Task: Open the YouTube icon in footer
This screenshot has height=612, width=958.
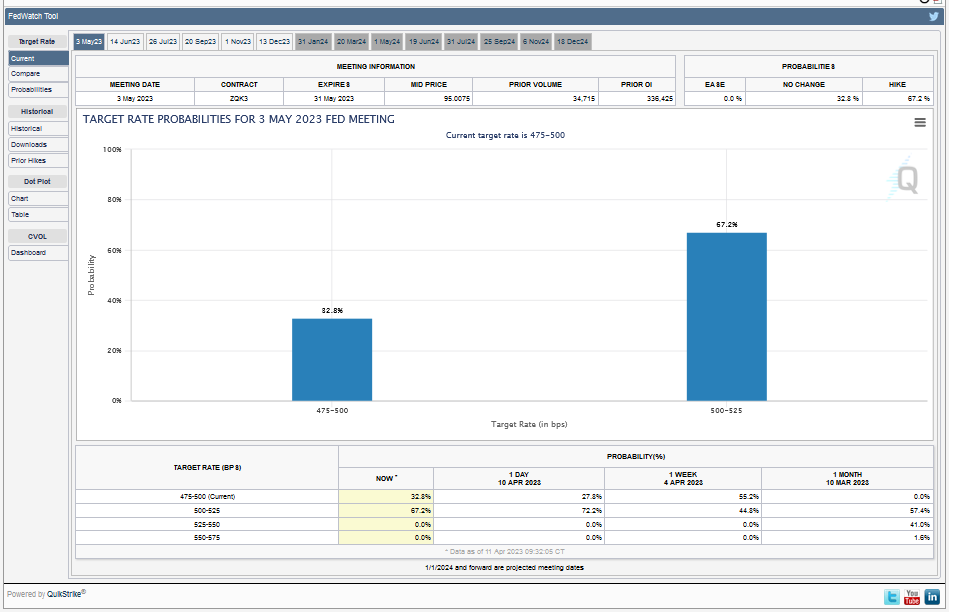Action: point(912,597)
